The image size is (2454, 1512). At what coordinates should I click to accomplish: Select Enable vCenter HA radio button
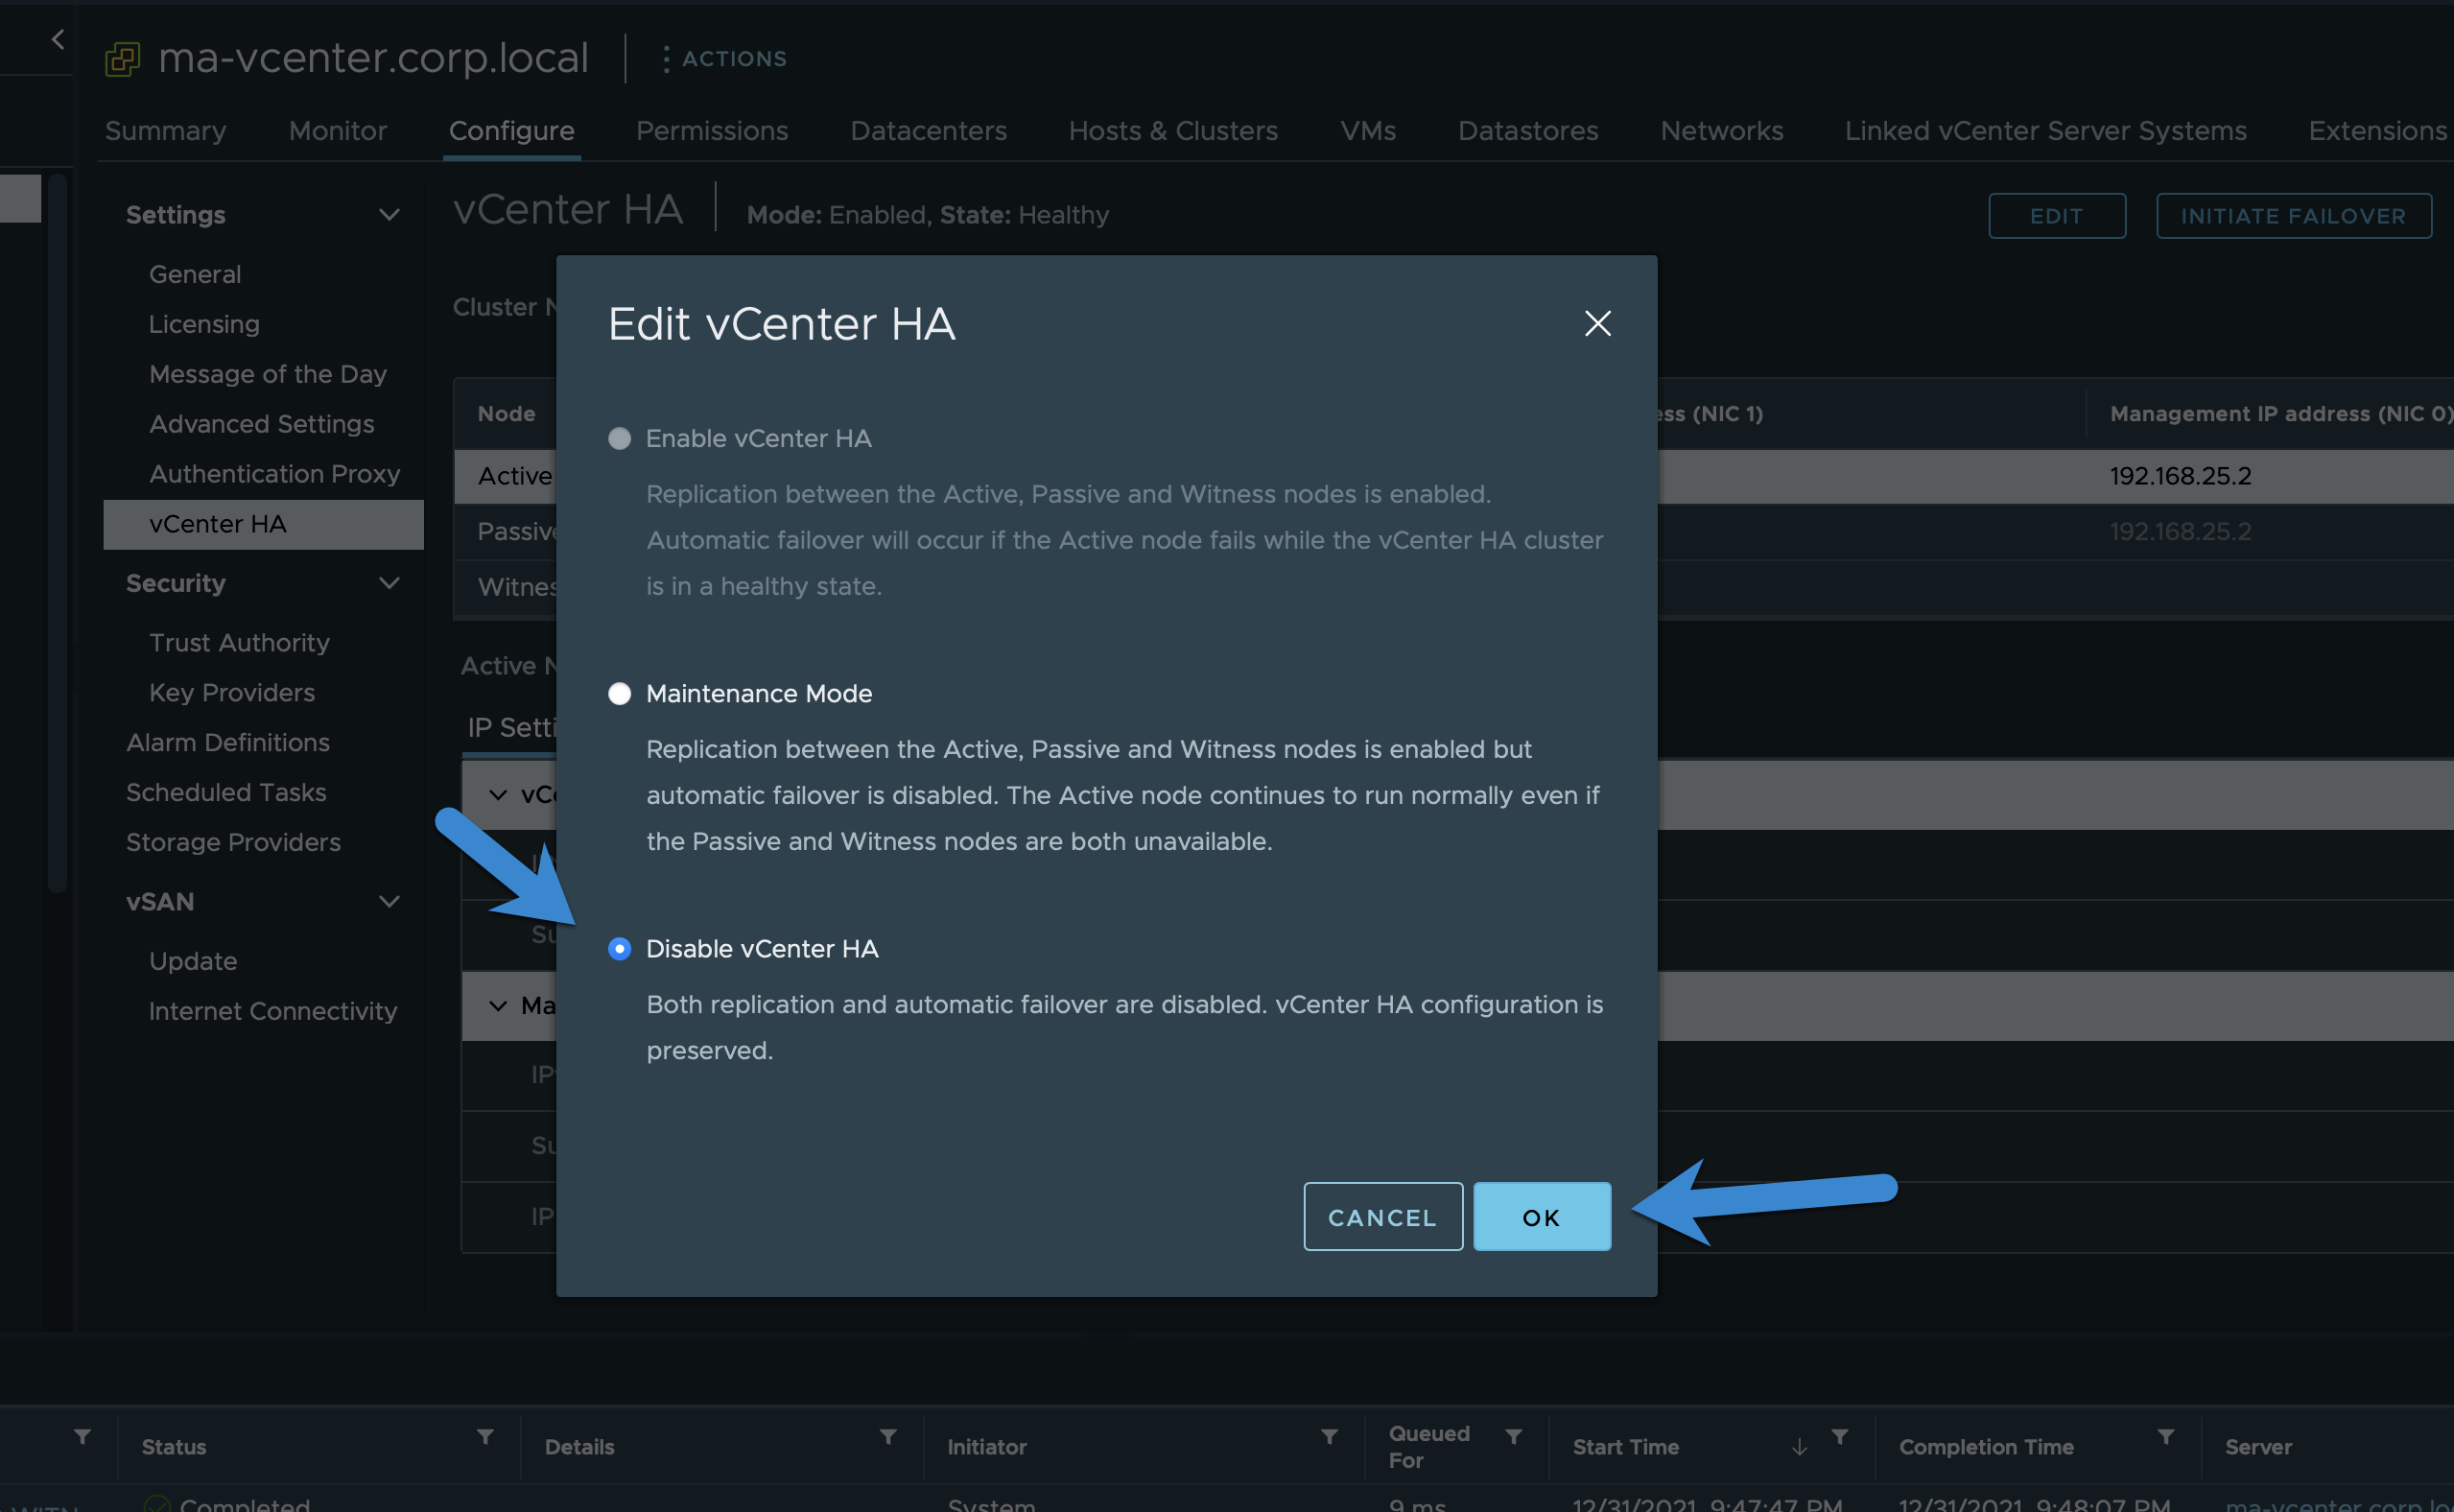pos(619,438)
